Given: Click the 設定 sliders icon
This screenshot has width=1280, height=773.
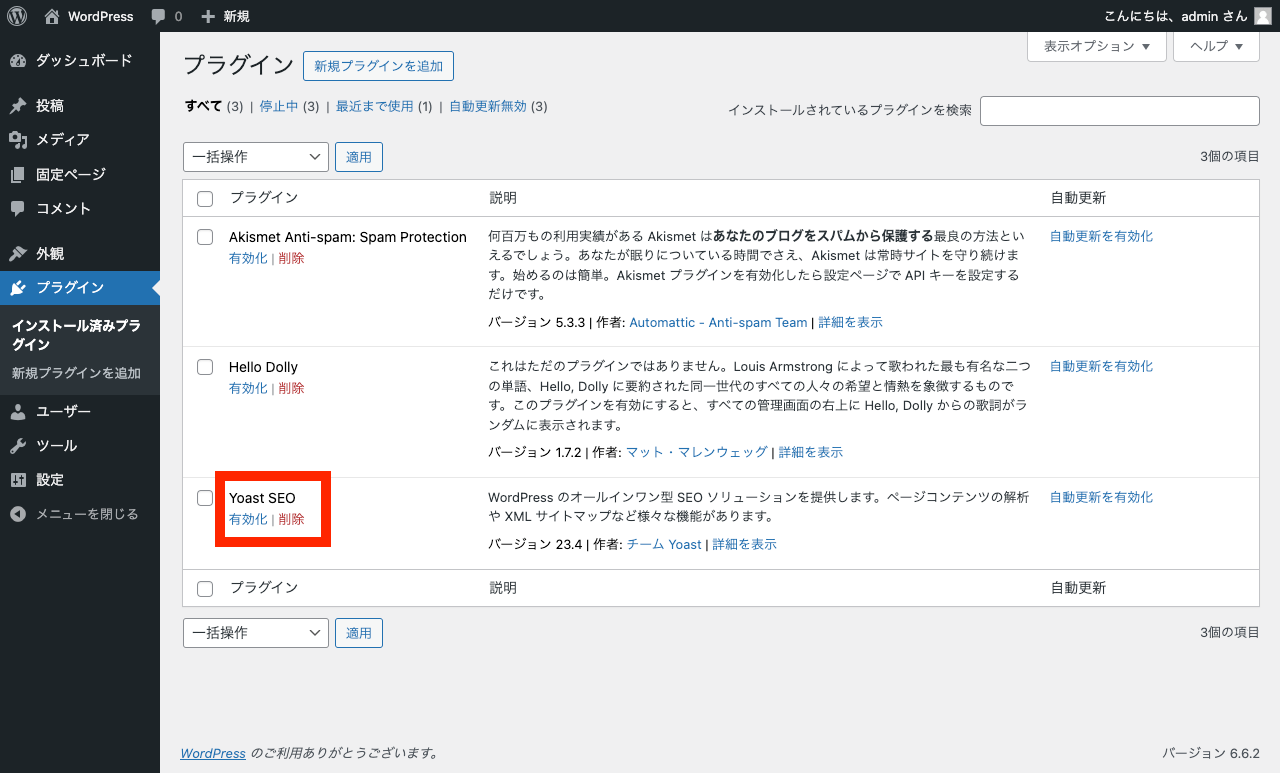Looking at the screenshot, I should 18,480.
